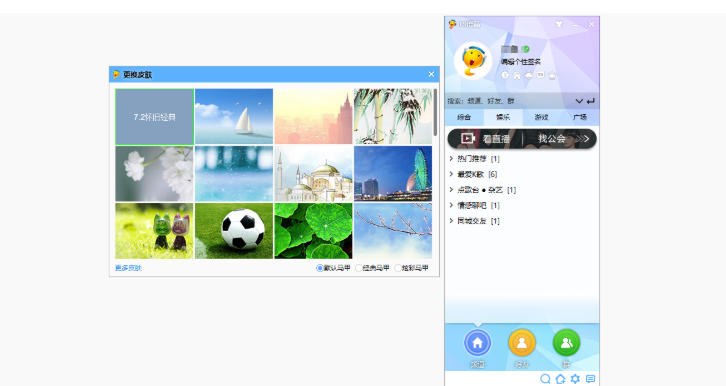Apply the mosque illustration skin
The image size is (726, 386).
tap(313, 174)
